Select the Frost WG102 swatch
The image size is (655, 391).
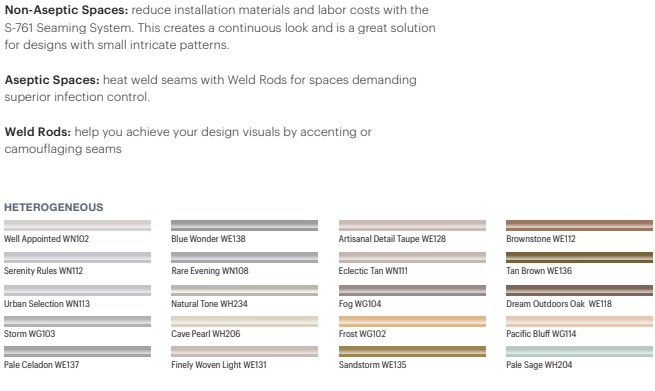412,321
